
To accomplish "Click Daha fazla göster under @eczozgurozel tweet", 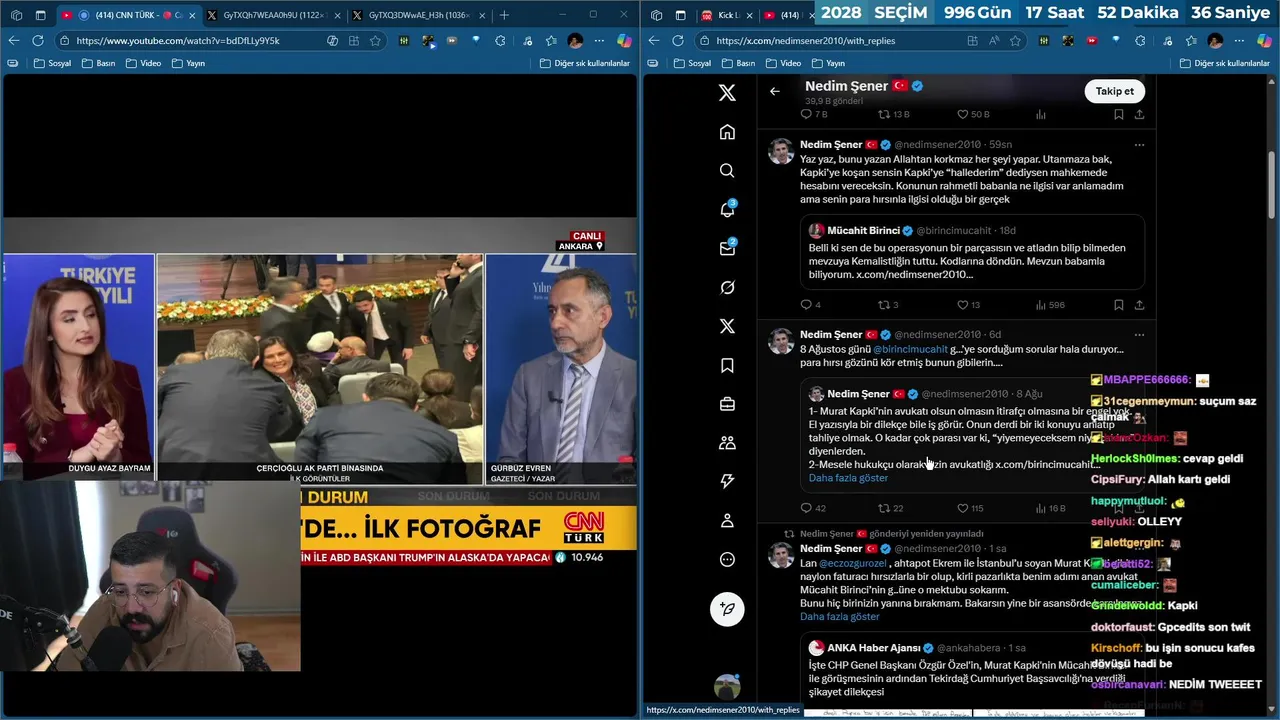I will (840, 617).
